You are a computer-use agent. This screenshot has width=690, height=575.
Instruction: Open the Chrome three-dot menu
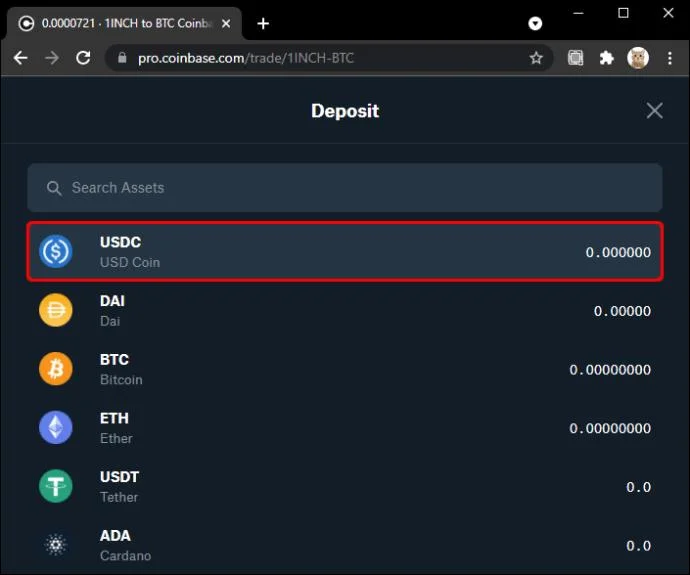669,58
